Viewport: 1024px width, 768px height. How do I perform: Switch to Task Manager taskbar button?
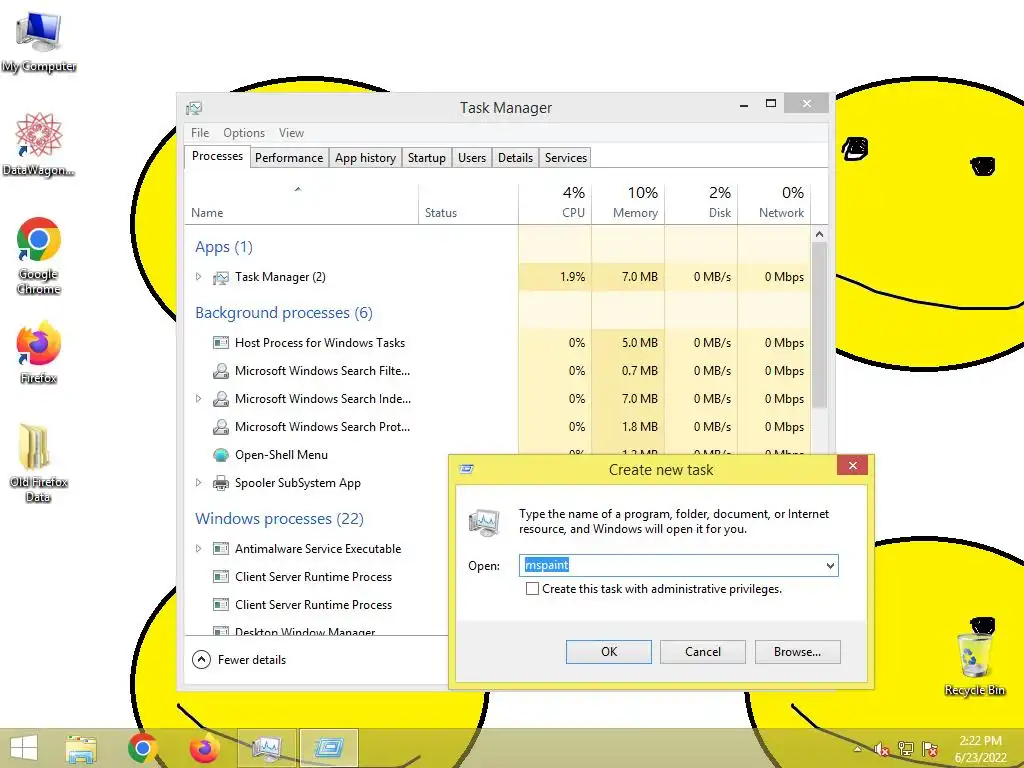coord(266,748)
